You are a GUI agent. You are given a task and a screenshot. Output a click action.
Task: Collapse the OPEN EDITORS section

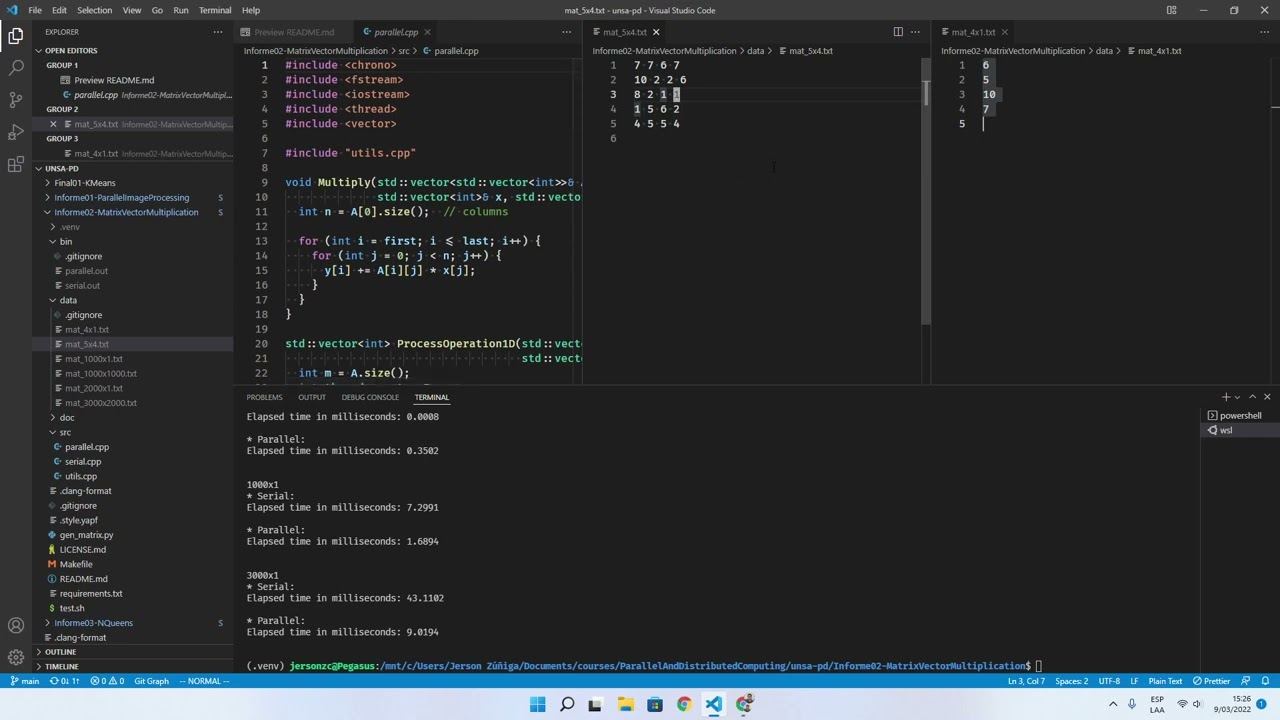[x=71, y=50]
